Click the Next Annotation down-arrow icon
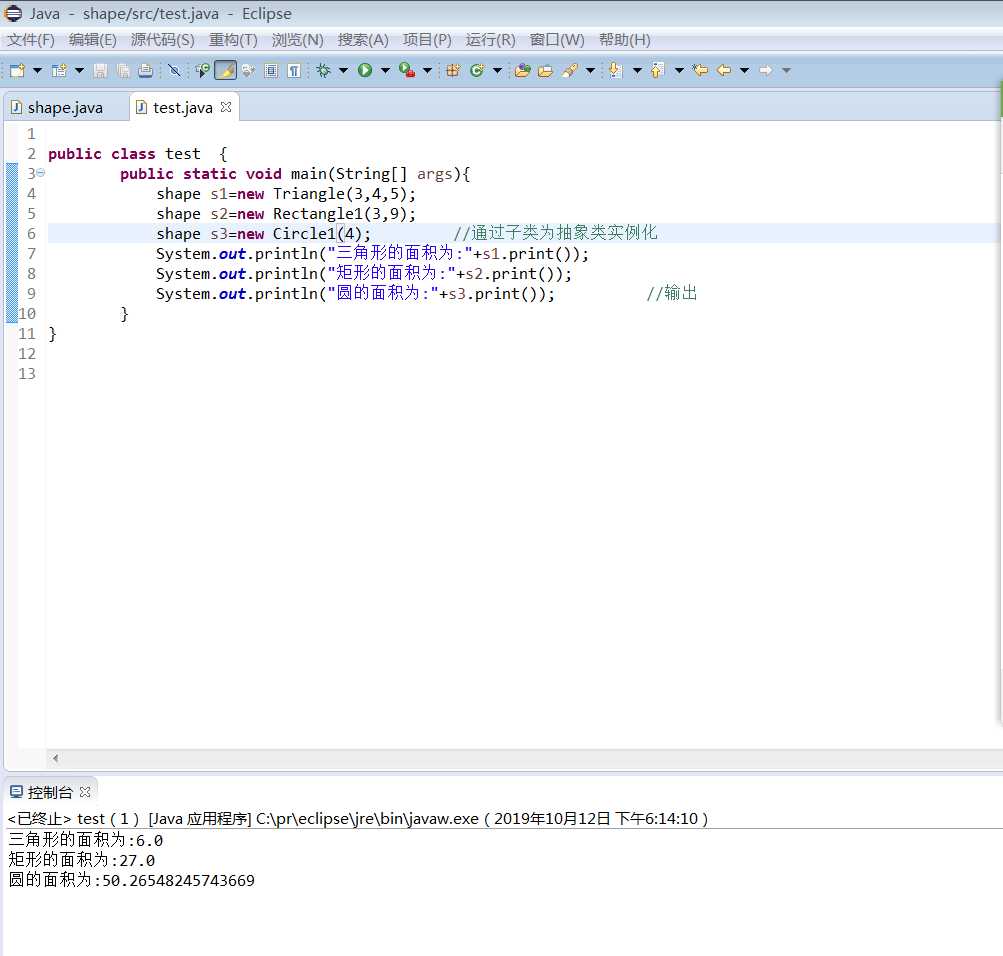This screenshot has width=1003, height=956. pos(615,70)
